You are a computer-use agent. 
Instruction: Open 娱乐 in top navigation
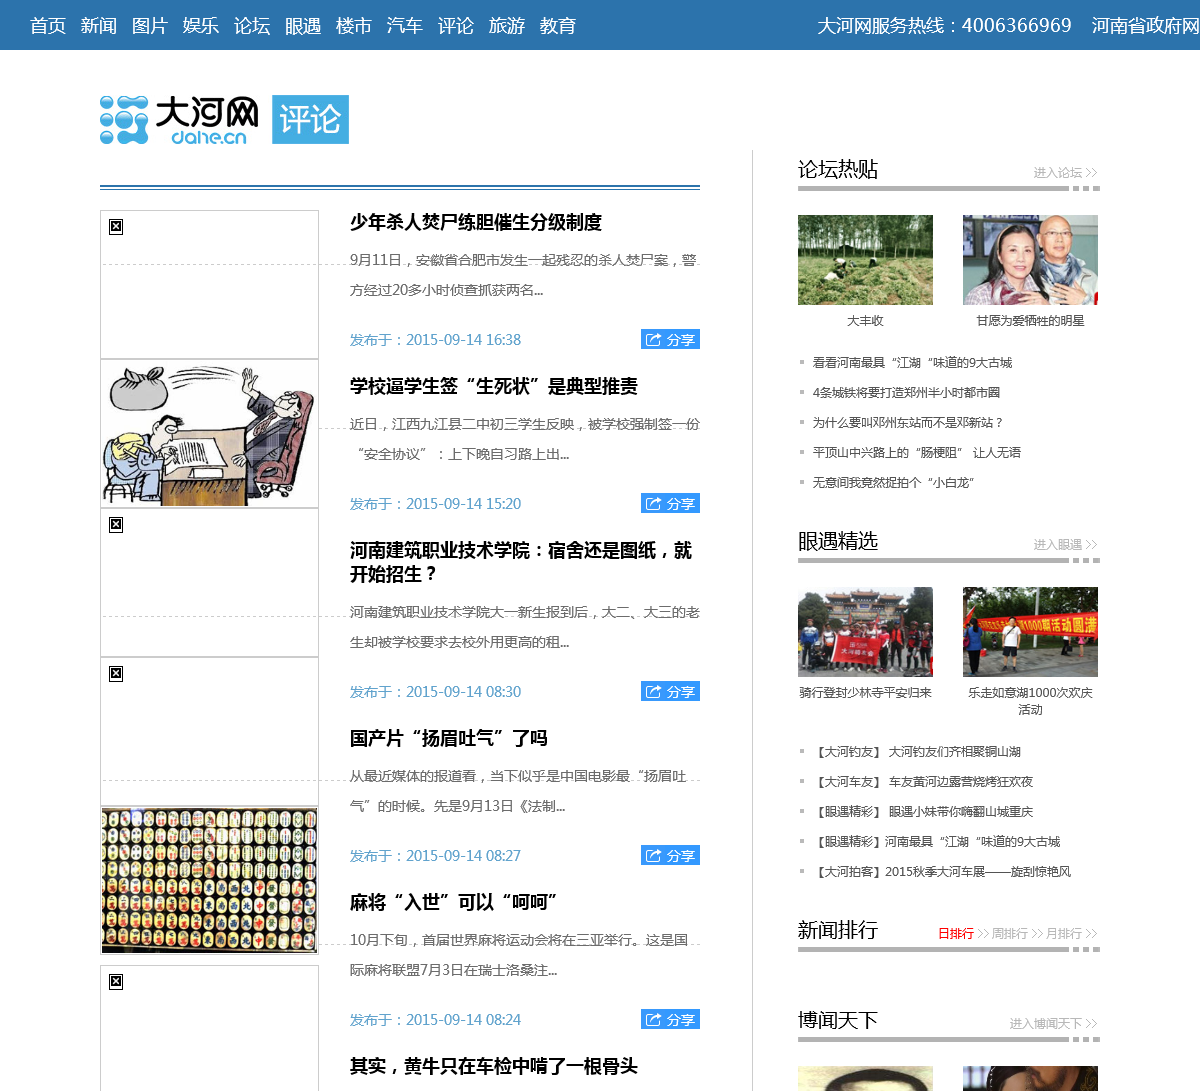click(x=201, y=26)
